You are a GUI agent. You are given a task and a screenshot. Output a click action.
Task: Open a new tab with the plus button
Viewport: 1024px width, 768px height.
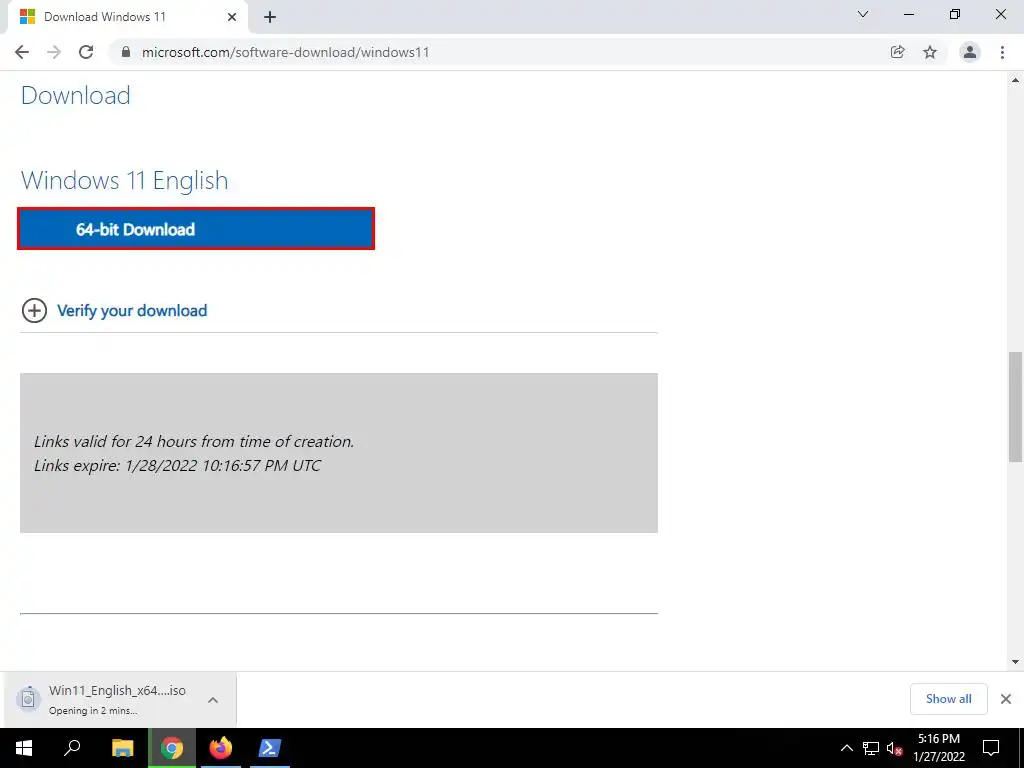pos(270,17)
